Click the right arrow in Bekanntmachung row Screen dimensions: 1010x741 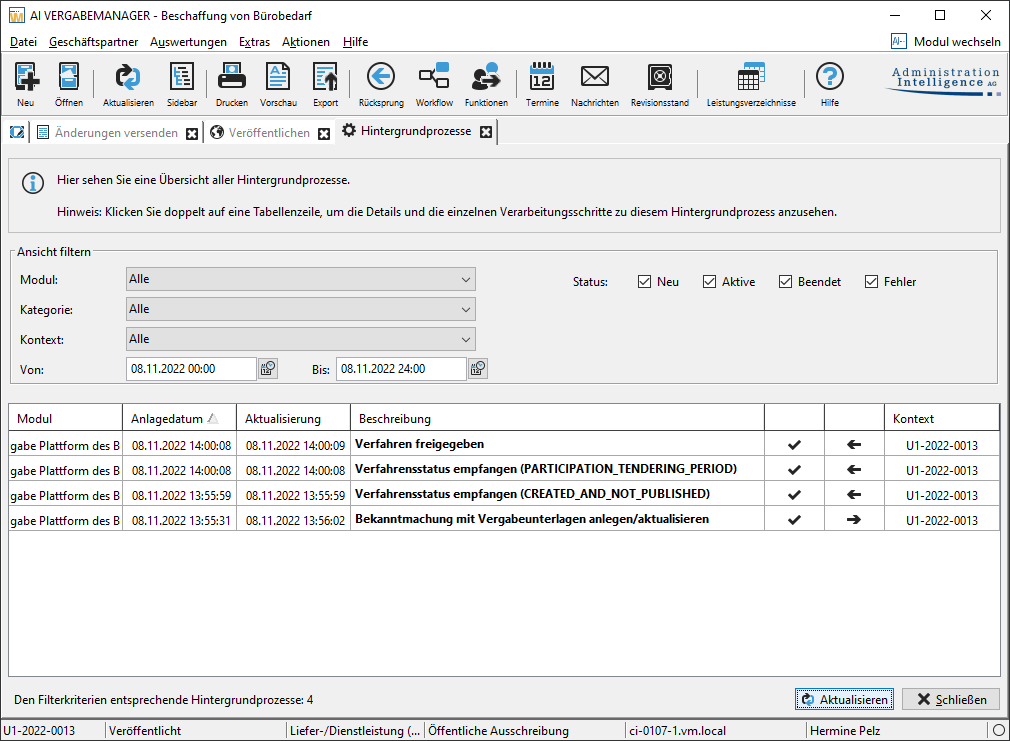[x=854, y=519]
